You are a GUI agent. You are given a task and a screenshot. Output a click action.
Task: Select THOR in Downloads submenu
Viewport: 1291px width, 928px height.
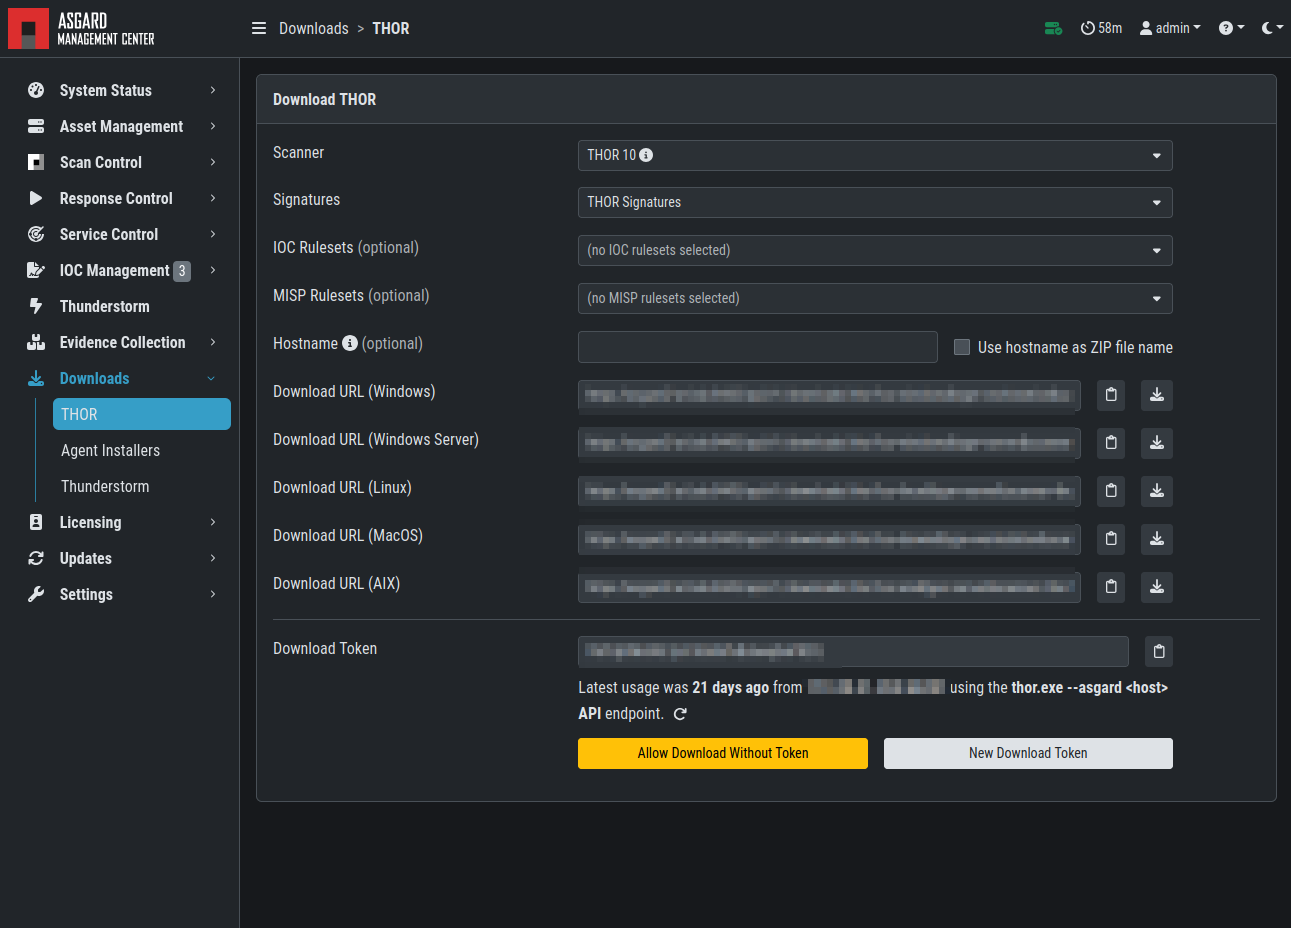(142, 414)
